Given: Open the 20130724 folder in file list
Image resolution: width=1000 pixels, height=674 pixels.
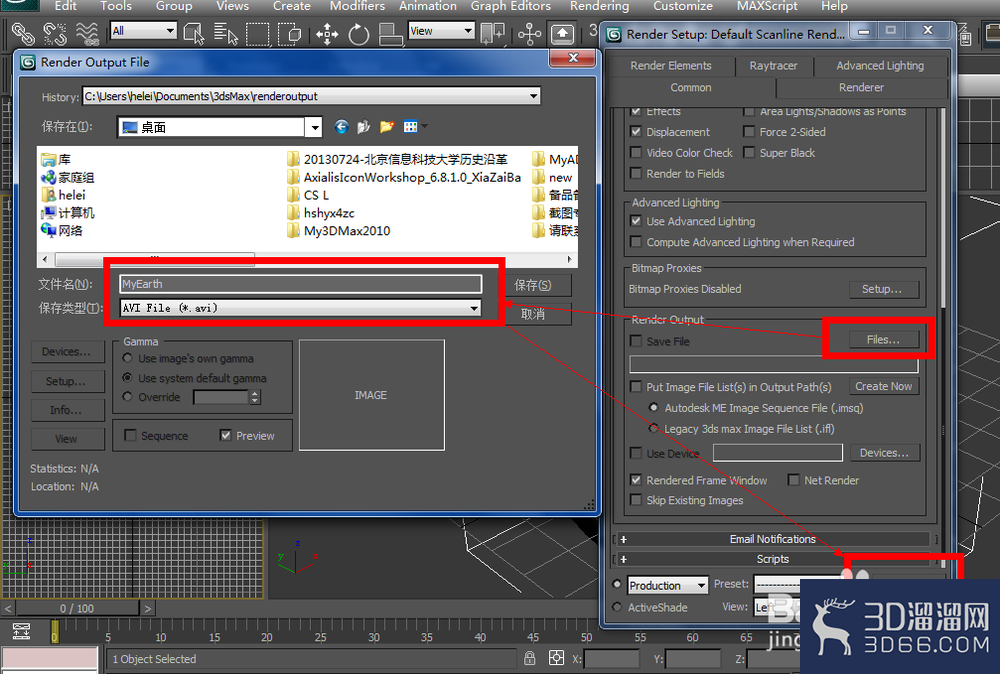Looking at the screenshot, I should 397,159.
